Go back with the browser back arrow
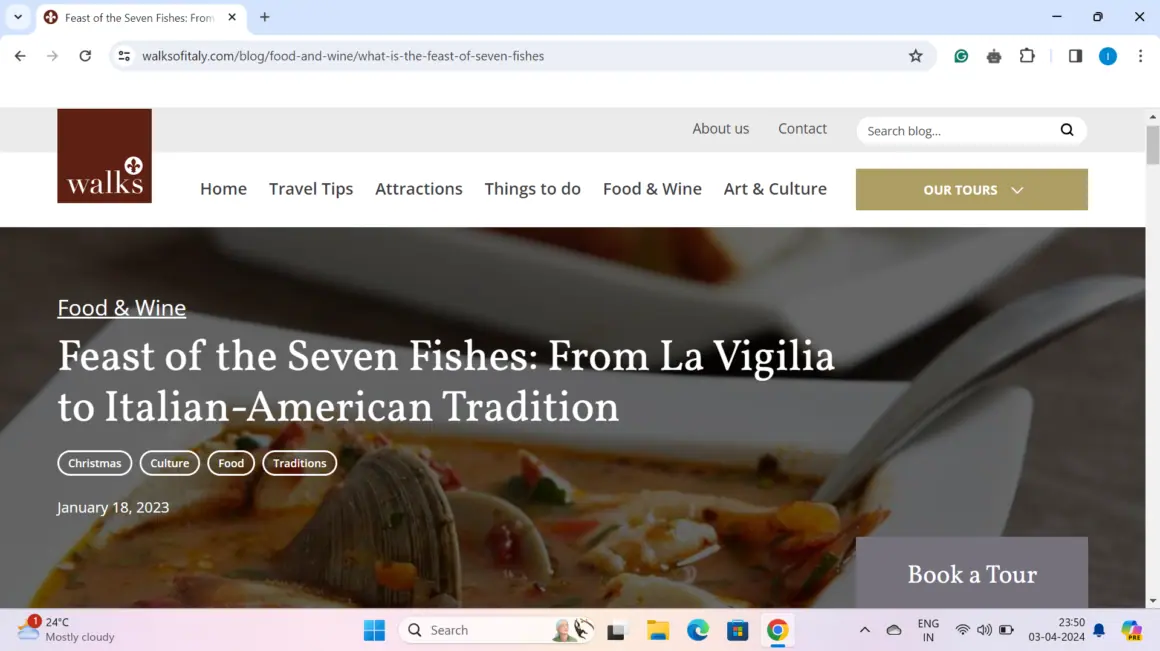This screenshot has height=651, width=1160. click(20, 56)
